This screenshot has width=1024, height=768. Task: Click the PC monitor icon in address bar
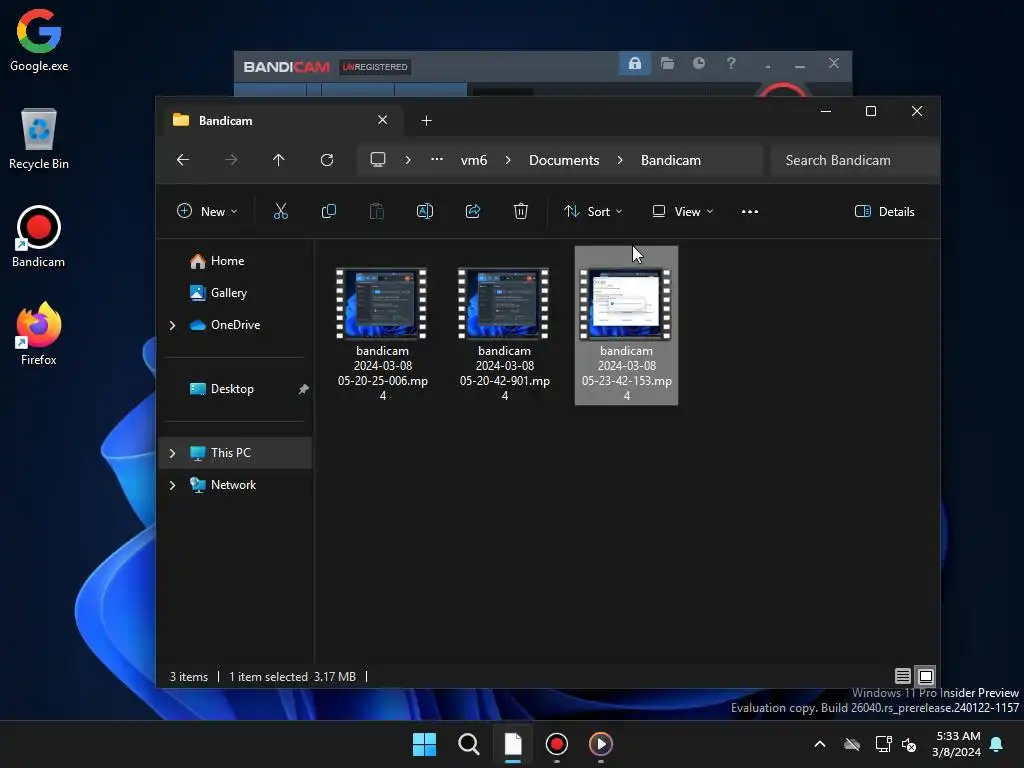coord(377,160)
